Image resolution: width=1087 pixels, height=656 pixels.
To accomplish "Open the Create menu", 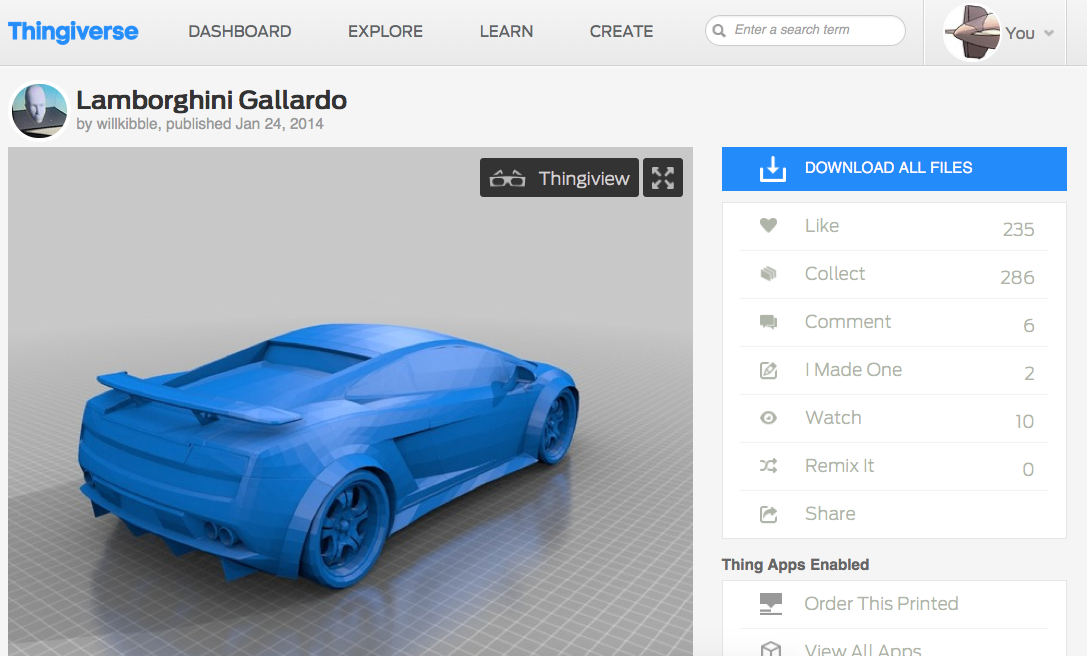I will coord(621,32).
